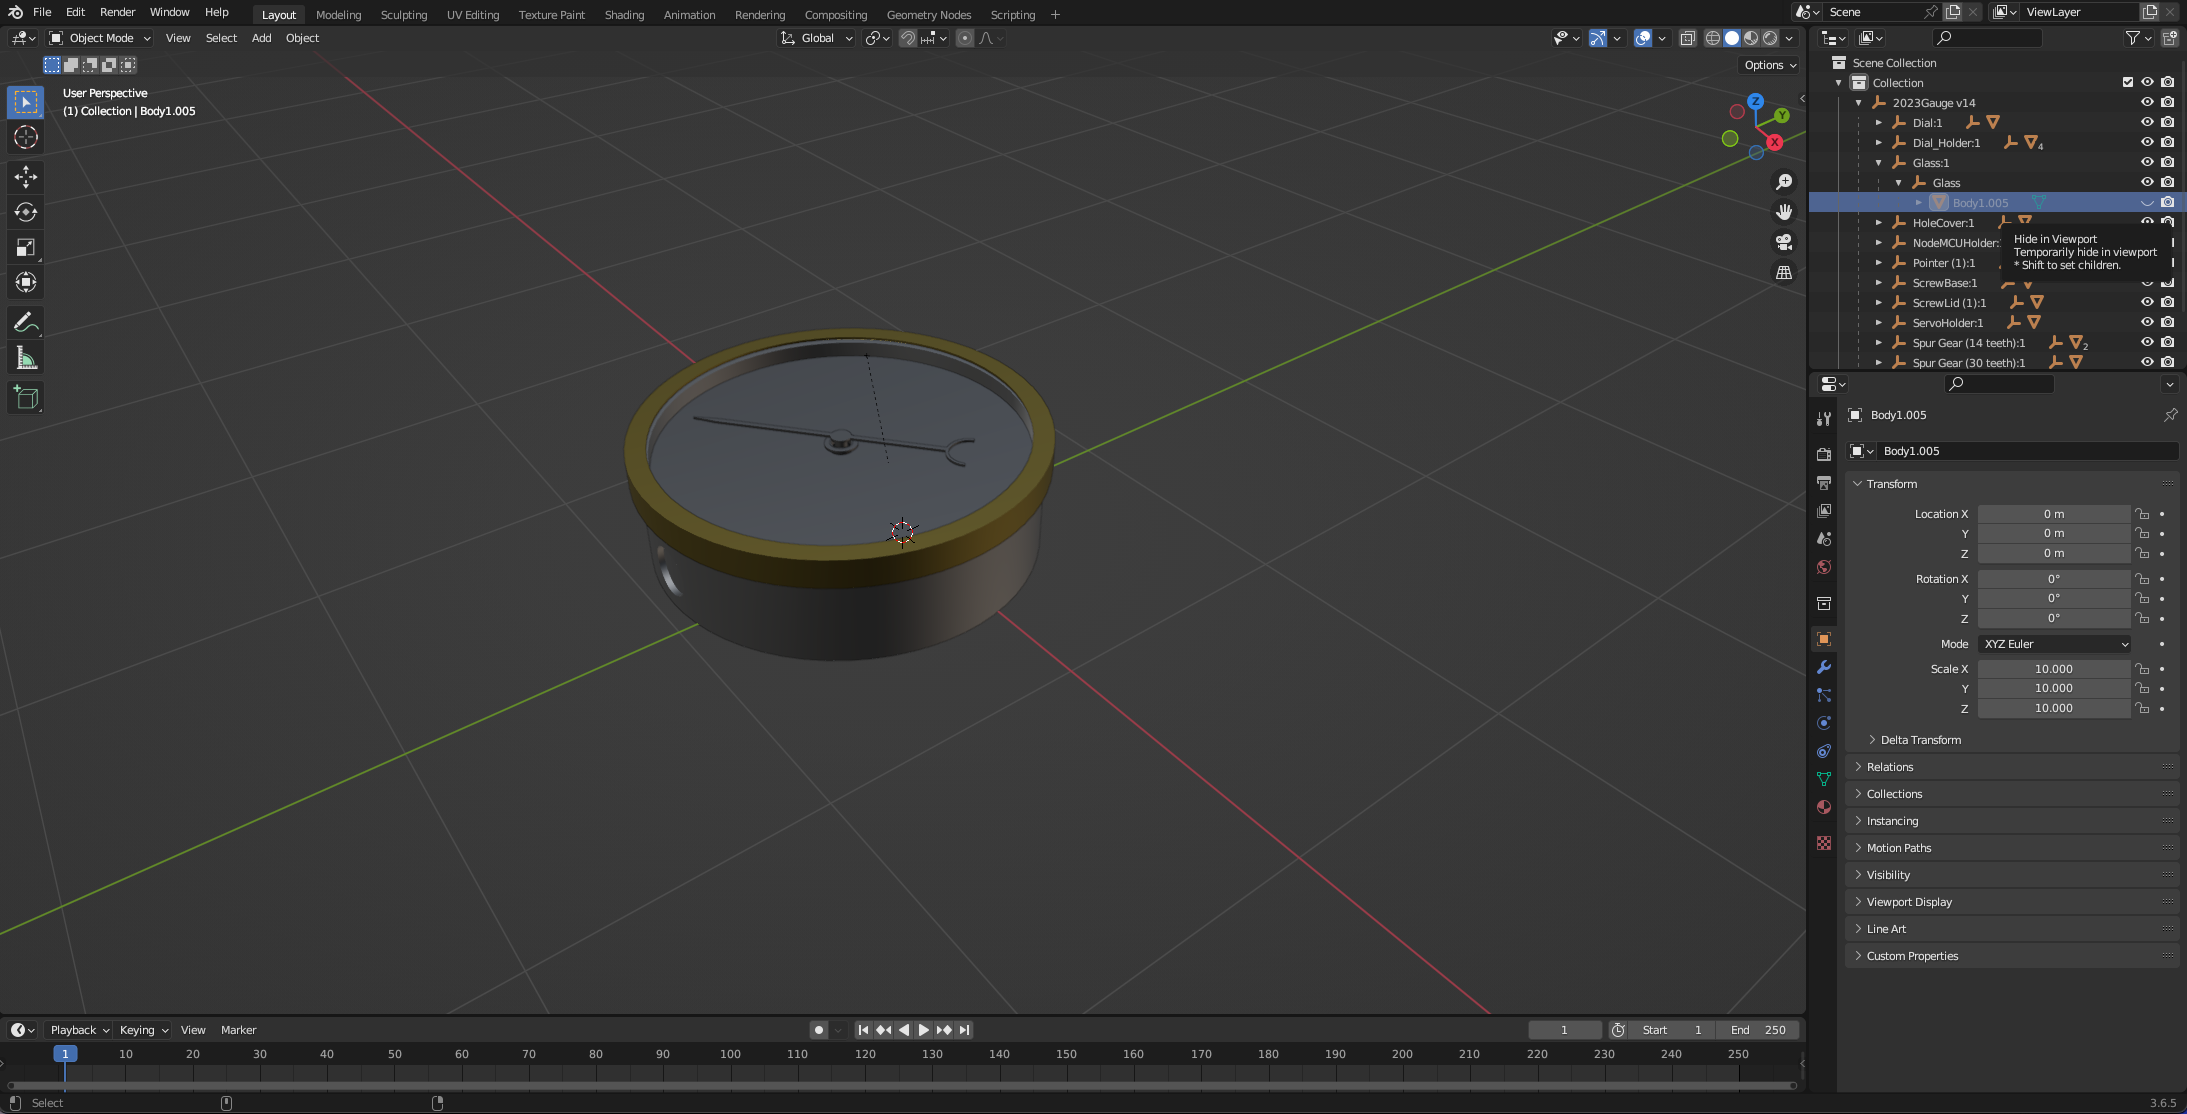This screenshot has height=1114, width=2187.
Task: Expand Delta Transform panel
Action: [x=1920, y=740]
